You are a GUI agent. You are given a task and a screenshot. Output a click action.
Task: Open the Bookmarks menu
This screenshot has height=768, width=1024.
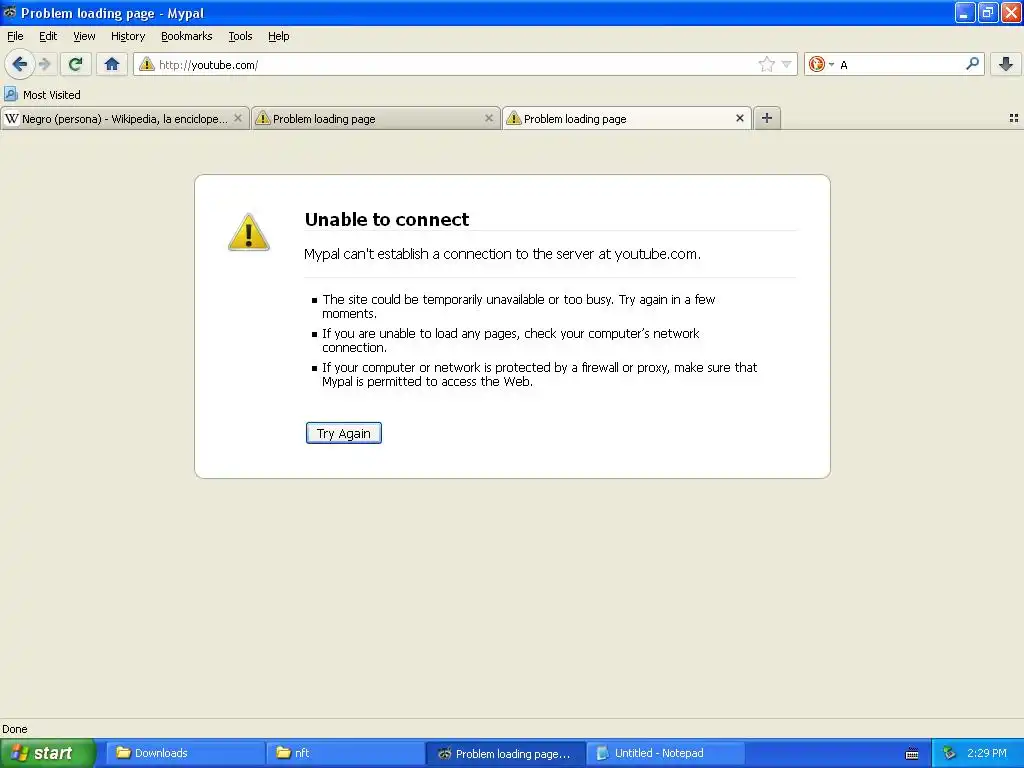click(x=186, y=36)
